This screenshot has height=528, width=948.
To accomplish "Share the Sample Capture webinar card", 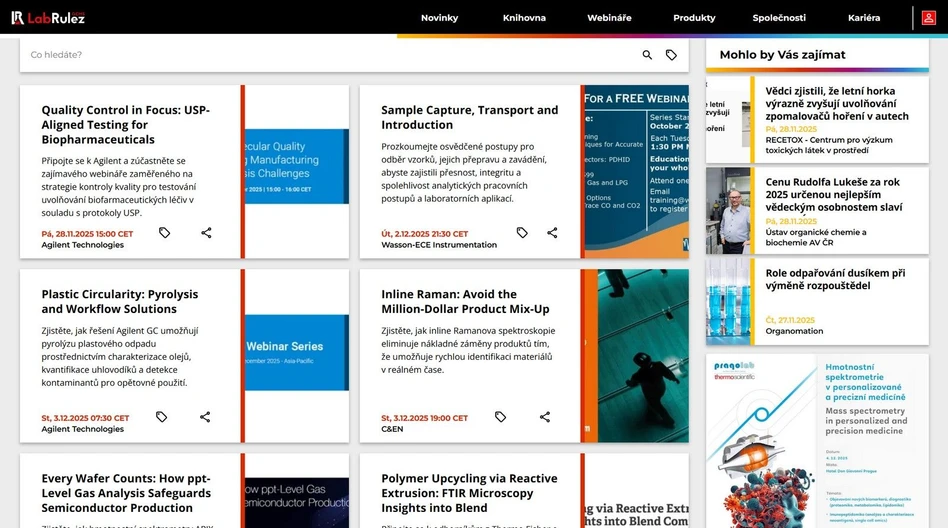I will tap(552, 233).
